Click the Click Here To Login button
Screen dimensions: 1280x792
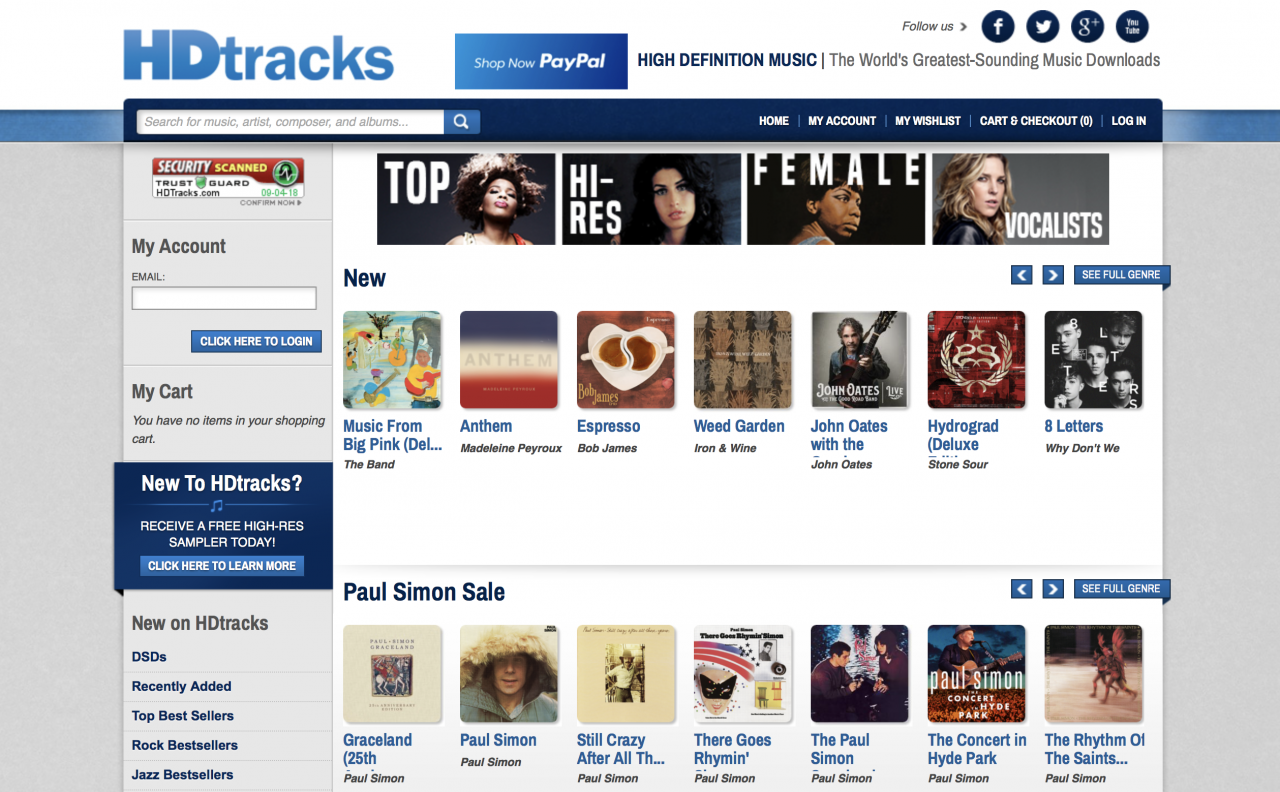click(256, 341)
